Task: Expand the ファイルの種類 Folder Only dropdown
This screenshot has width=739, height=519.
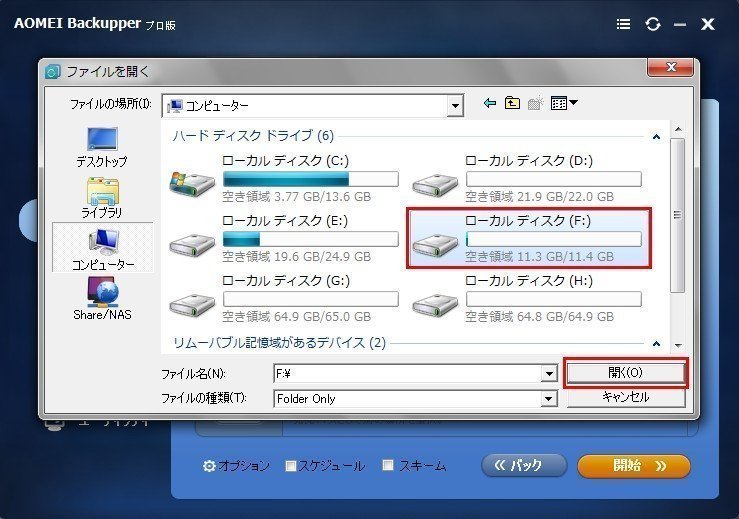Action: click(549, 399)
